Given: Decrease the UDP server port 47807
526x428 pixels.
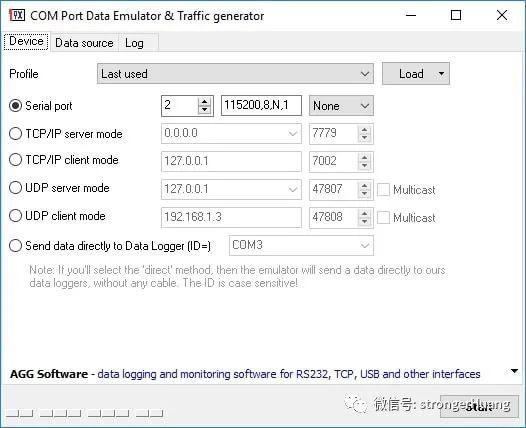Looking at the screenshot, I should pyautogui.click(x=364, y=194).
